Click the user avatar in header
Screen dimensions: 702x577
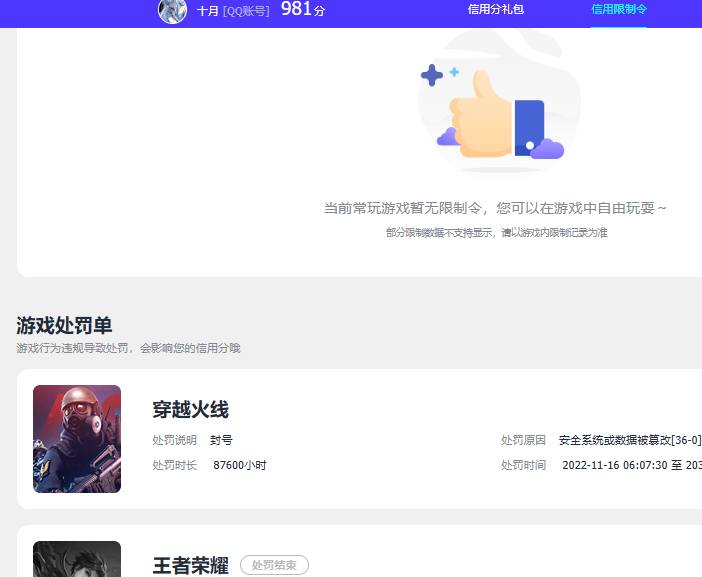[172, 11]
